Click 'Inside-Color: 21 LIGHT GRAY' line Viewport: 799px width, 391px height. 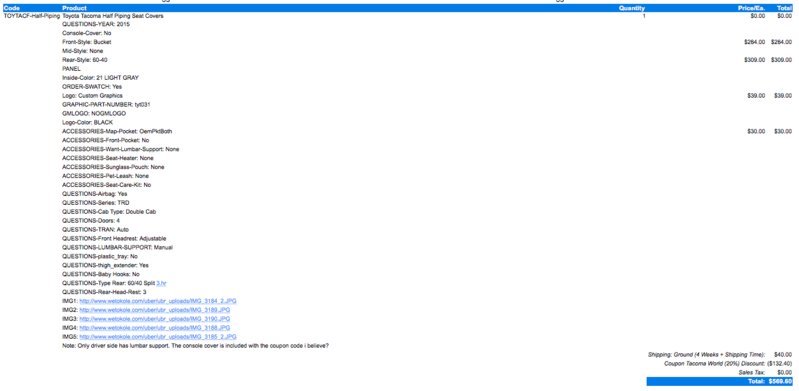(100, 78)
